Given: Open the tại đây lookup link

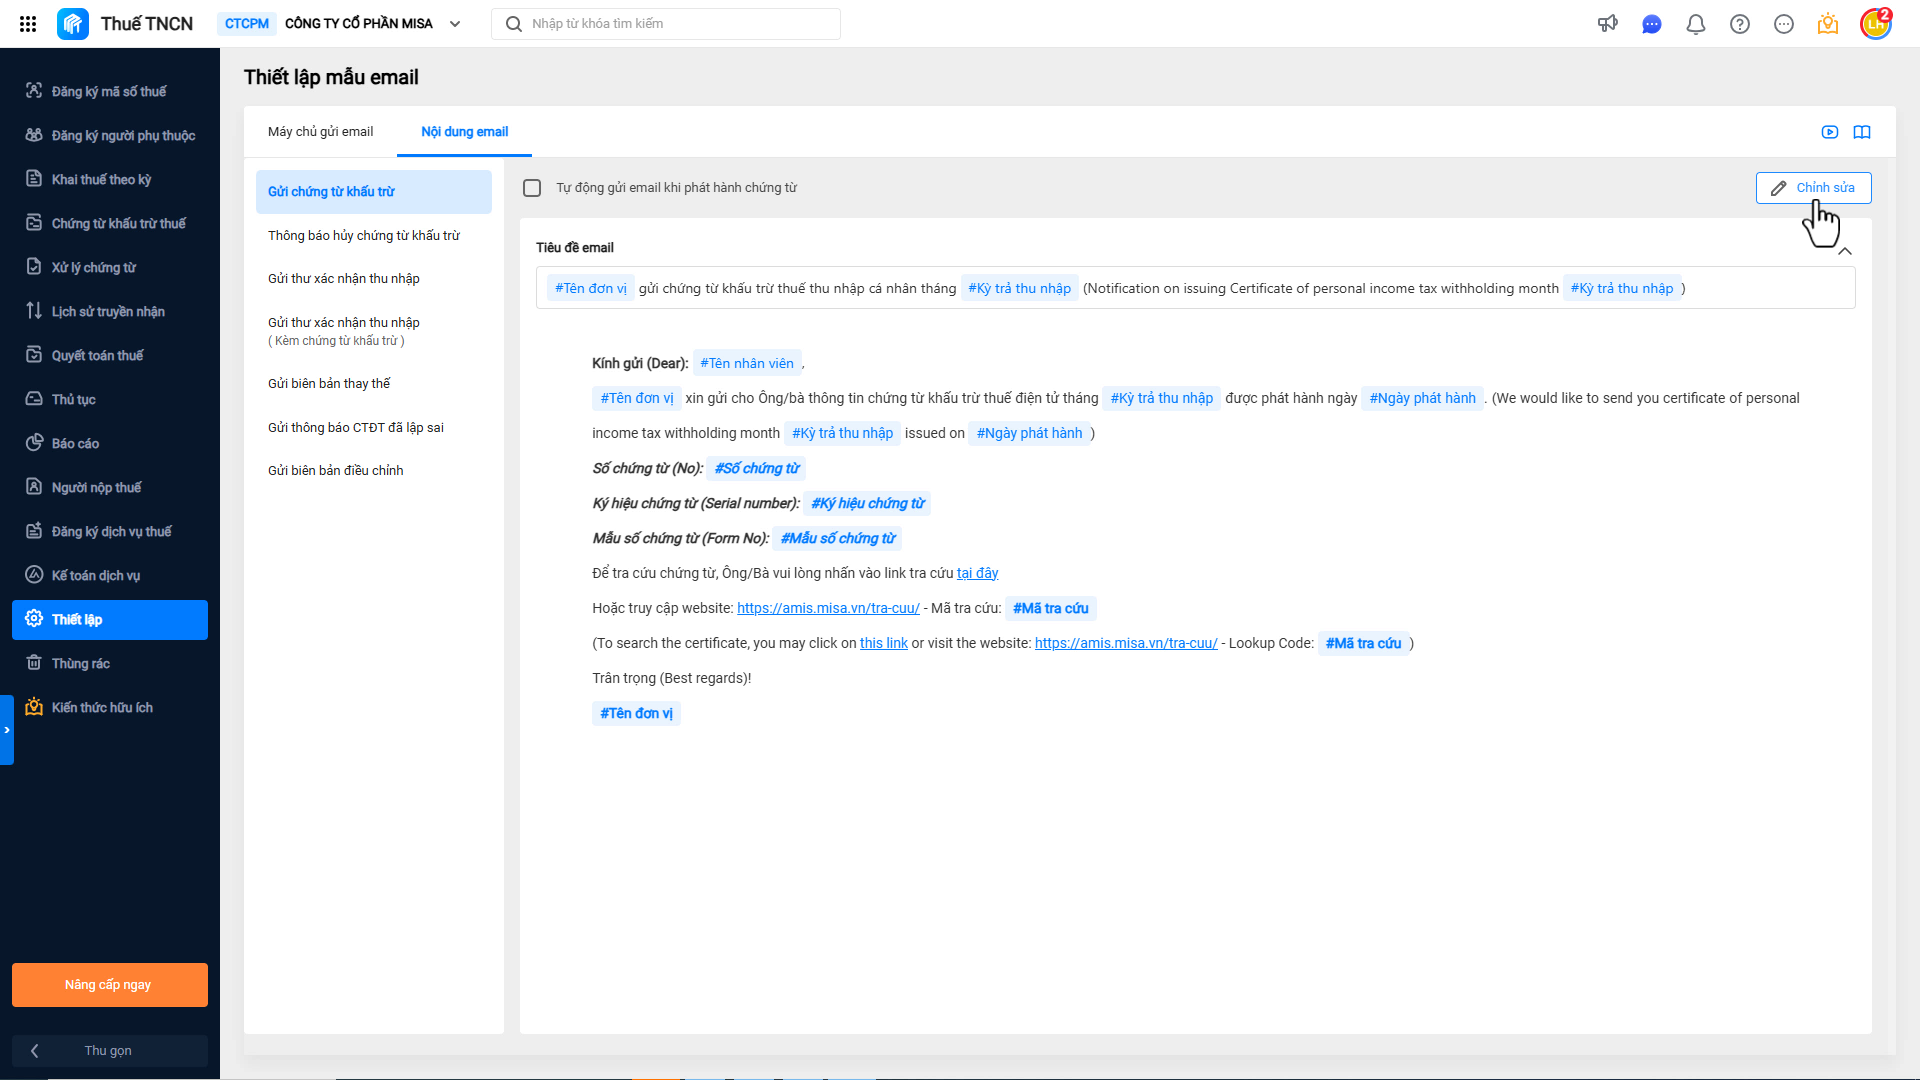Looking at the screenshot, I should point(977,573).
